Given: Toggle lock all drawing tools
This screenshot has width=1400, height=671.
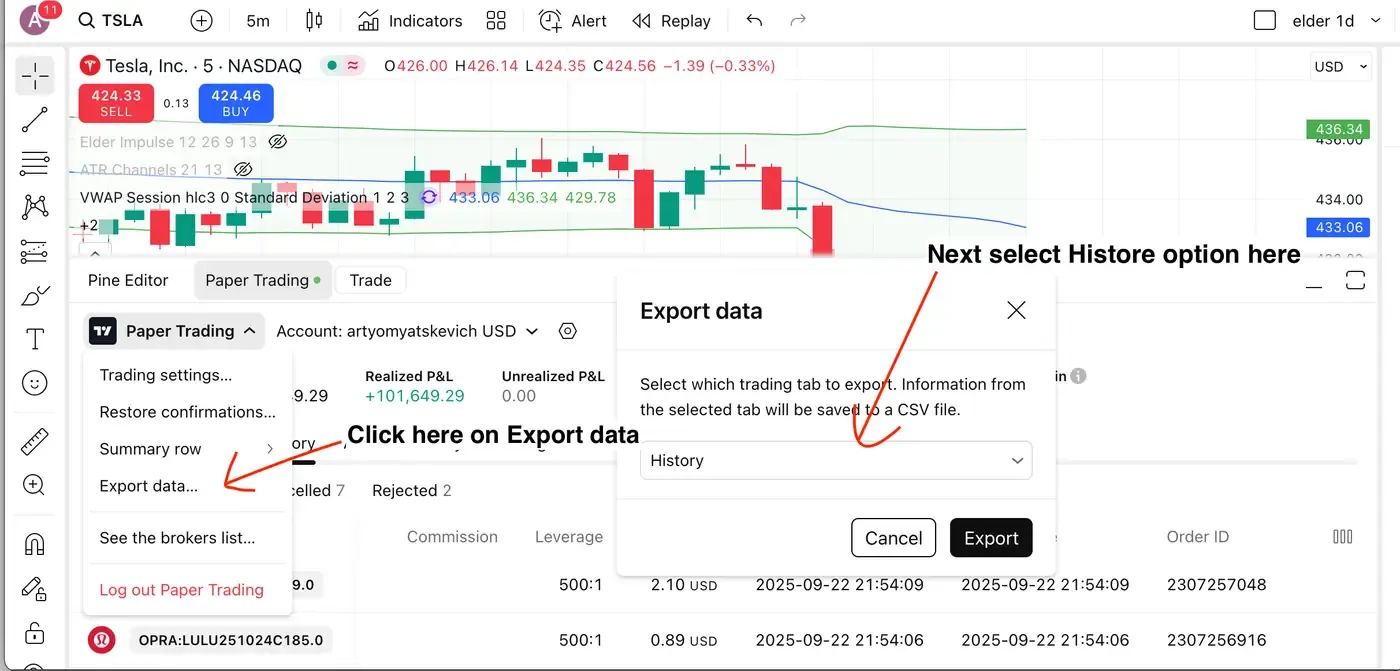Looking at the screenshot, I should (35, 632).
